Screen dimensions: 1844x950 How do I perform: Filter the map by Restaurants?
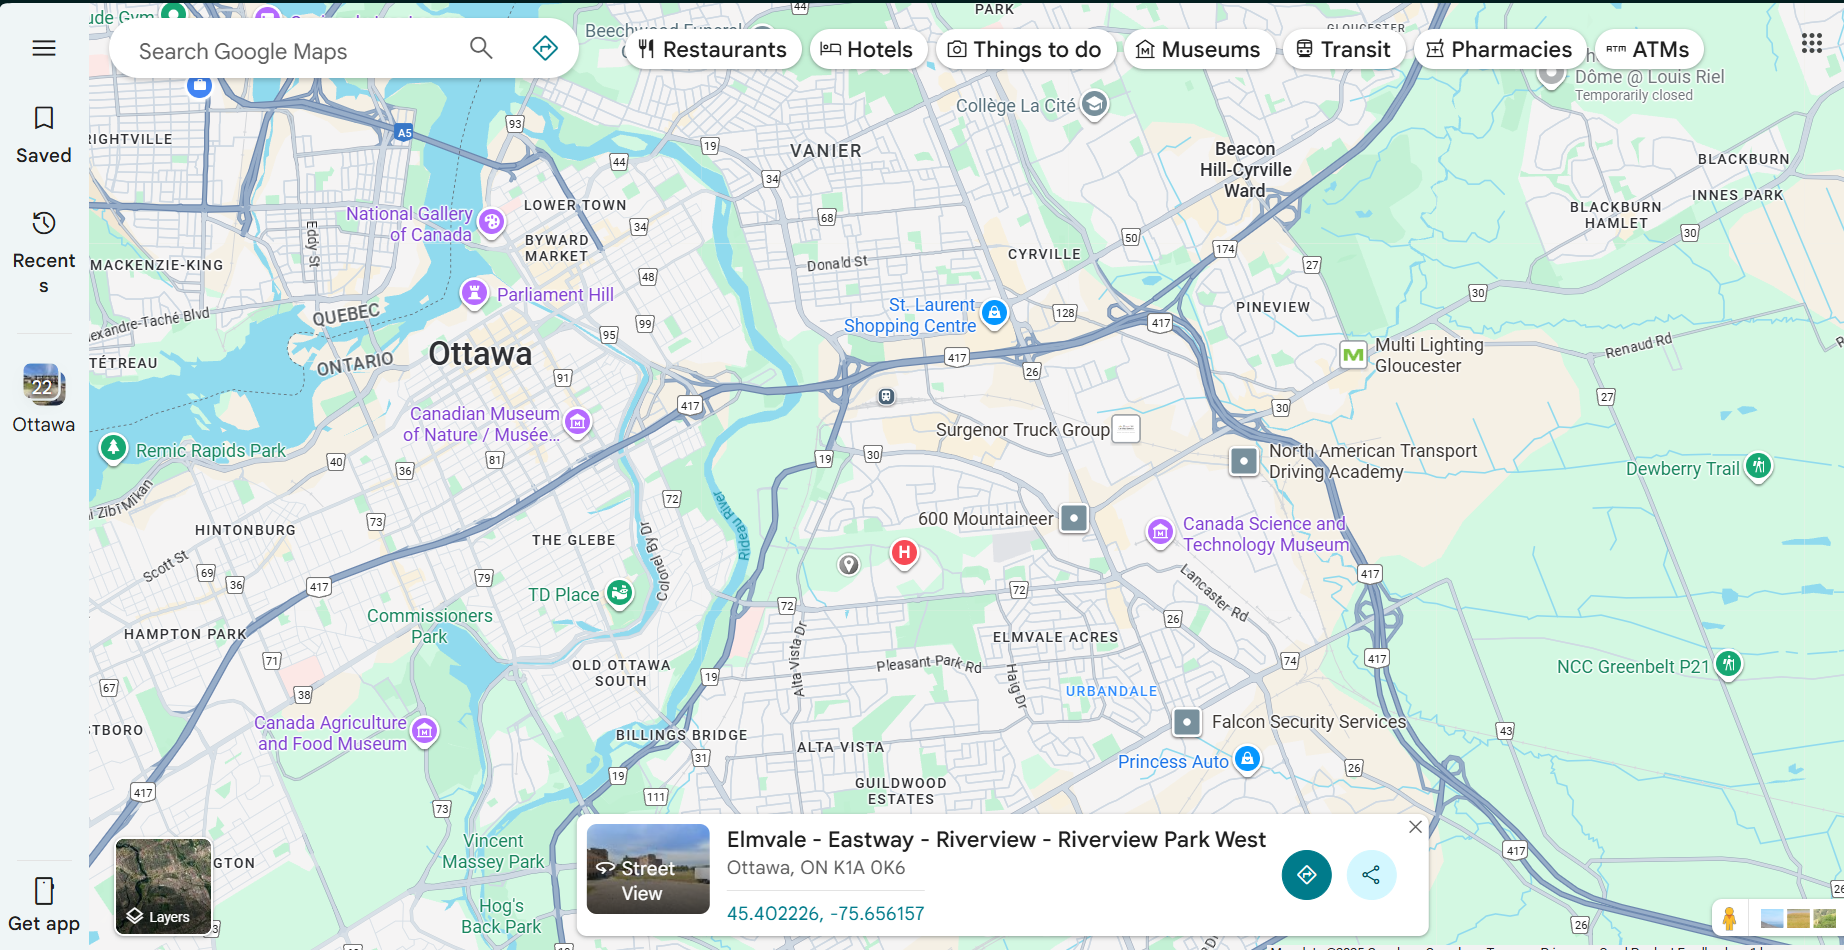[713, 49]
